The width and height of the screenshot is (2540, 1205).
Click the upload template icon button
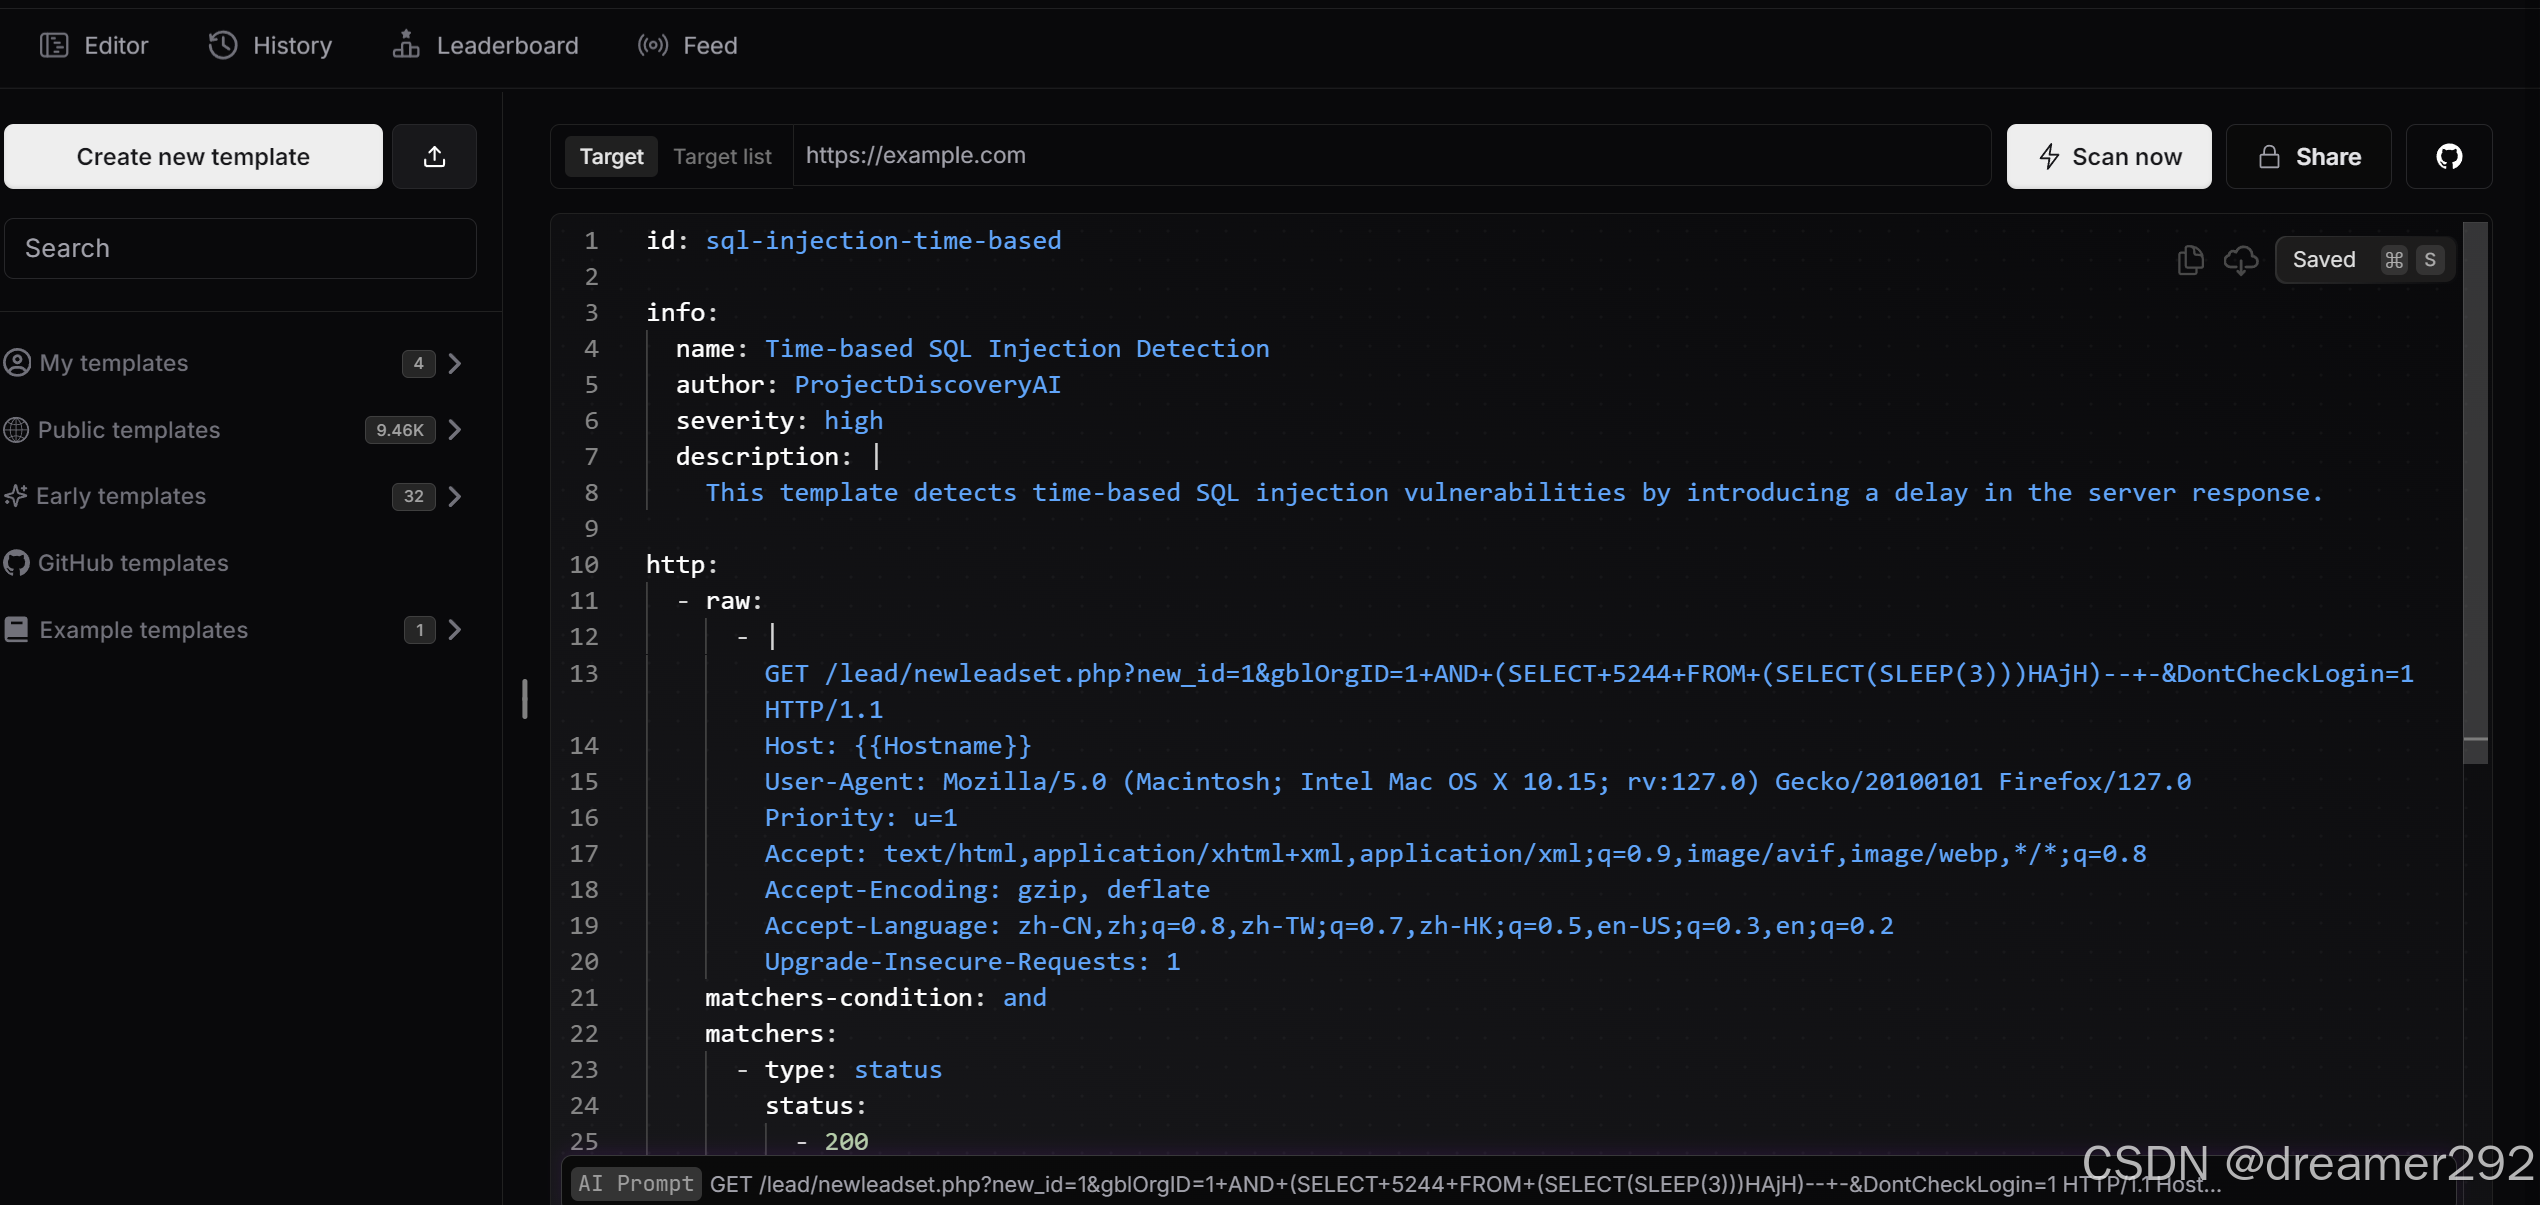[x=434, y=157]
